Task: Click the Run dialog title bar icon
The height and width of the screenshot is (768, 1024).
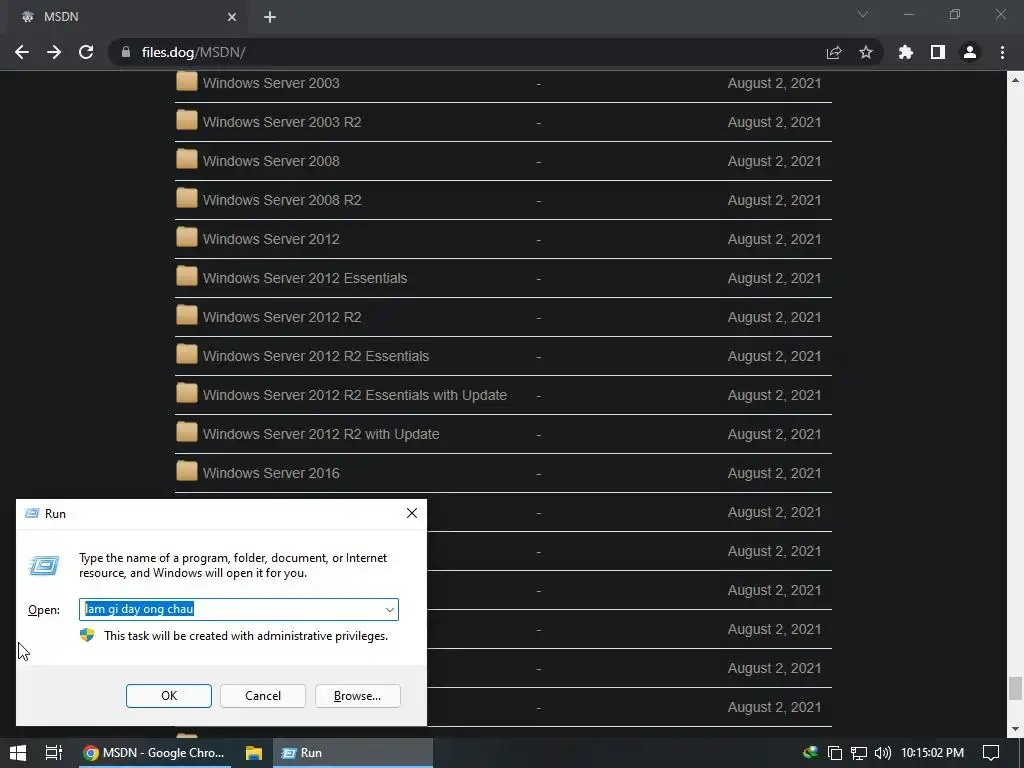Action: 32,513
